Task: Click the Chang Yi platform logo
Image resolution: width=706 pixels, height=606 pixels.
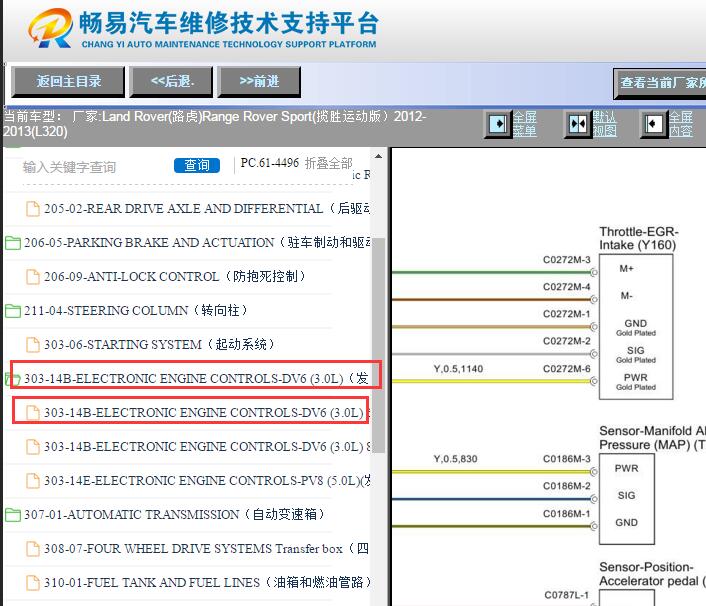Action: tap(203, 28)
